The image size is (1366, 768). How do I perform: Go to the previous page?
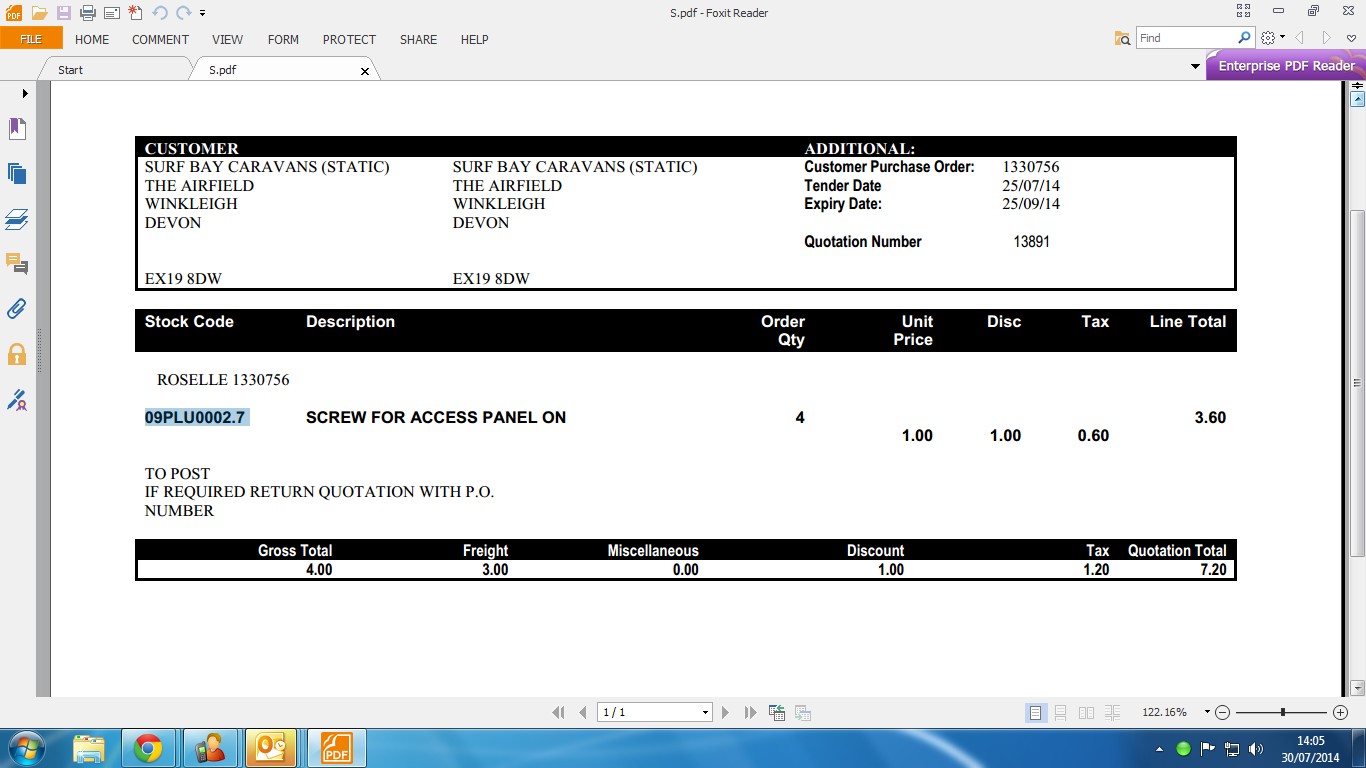[x=584, y=713]
